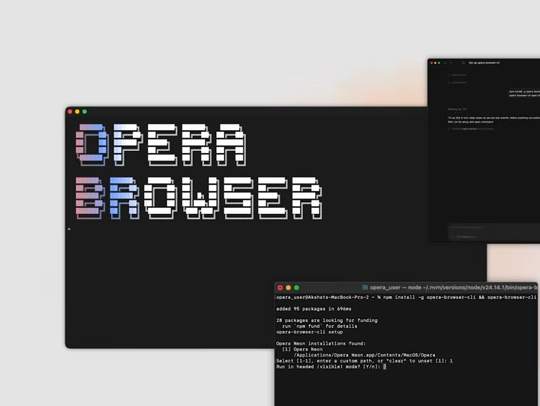Screen dimensions: 540x406
Task: Click the '/Applications/Opera Neon.app/Contents/MacOS/Opera' path
Action: (364, 355)
